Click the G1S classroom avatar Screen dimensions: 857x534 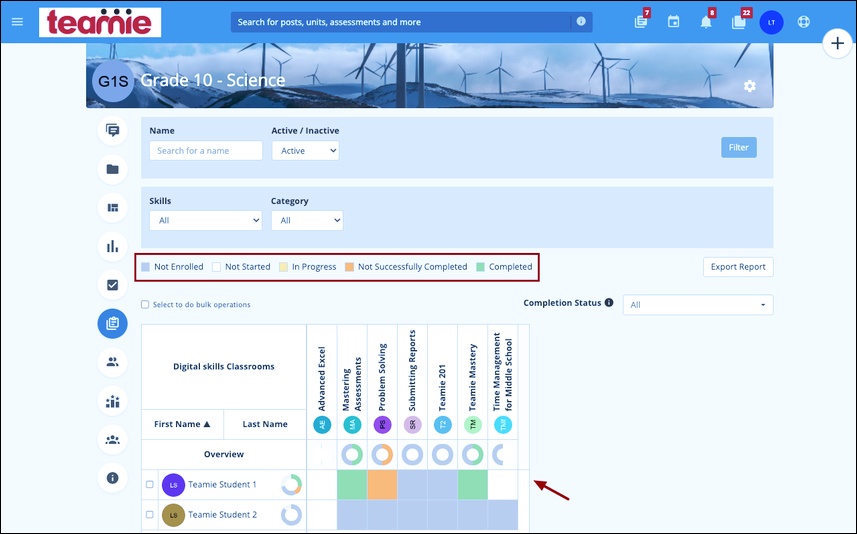[113, 81]
